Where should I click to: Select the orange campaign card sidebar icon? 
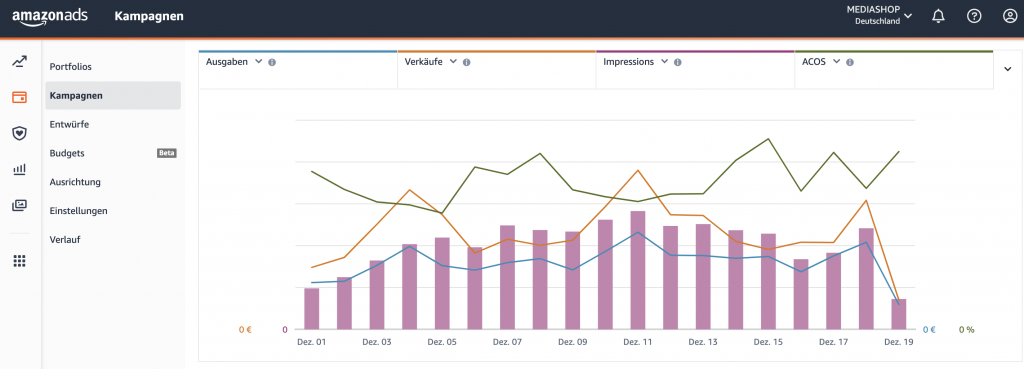pyautogui.click(x=20, y=97)
